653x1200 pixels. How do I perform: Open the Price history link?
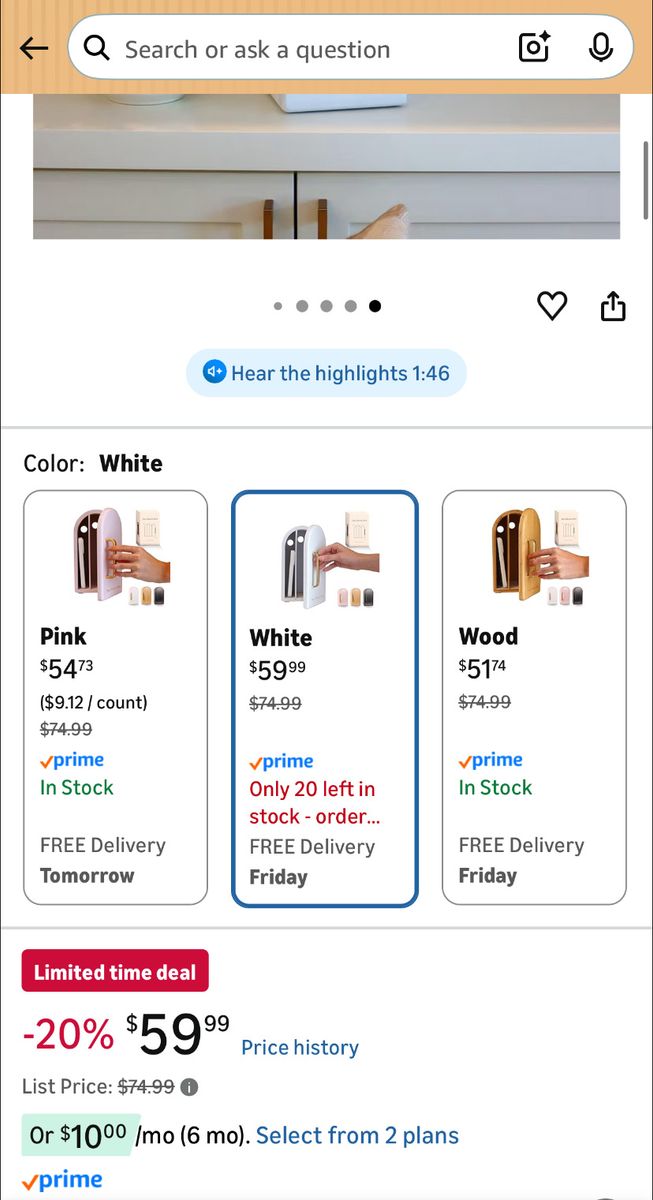pos(300,1048)
